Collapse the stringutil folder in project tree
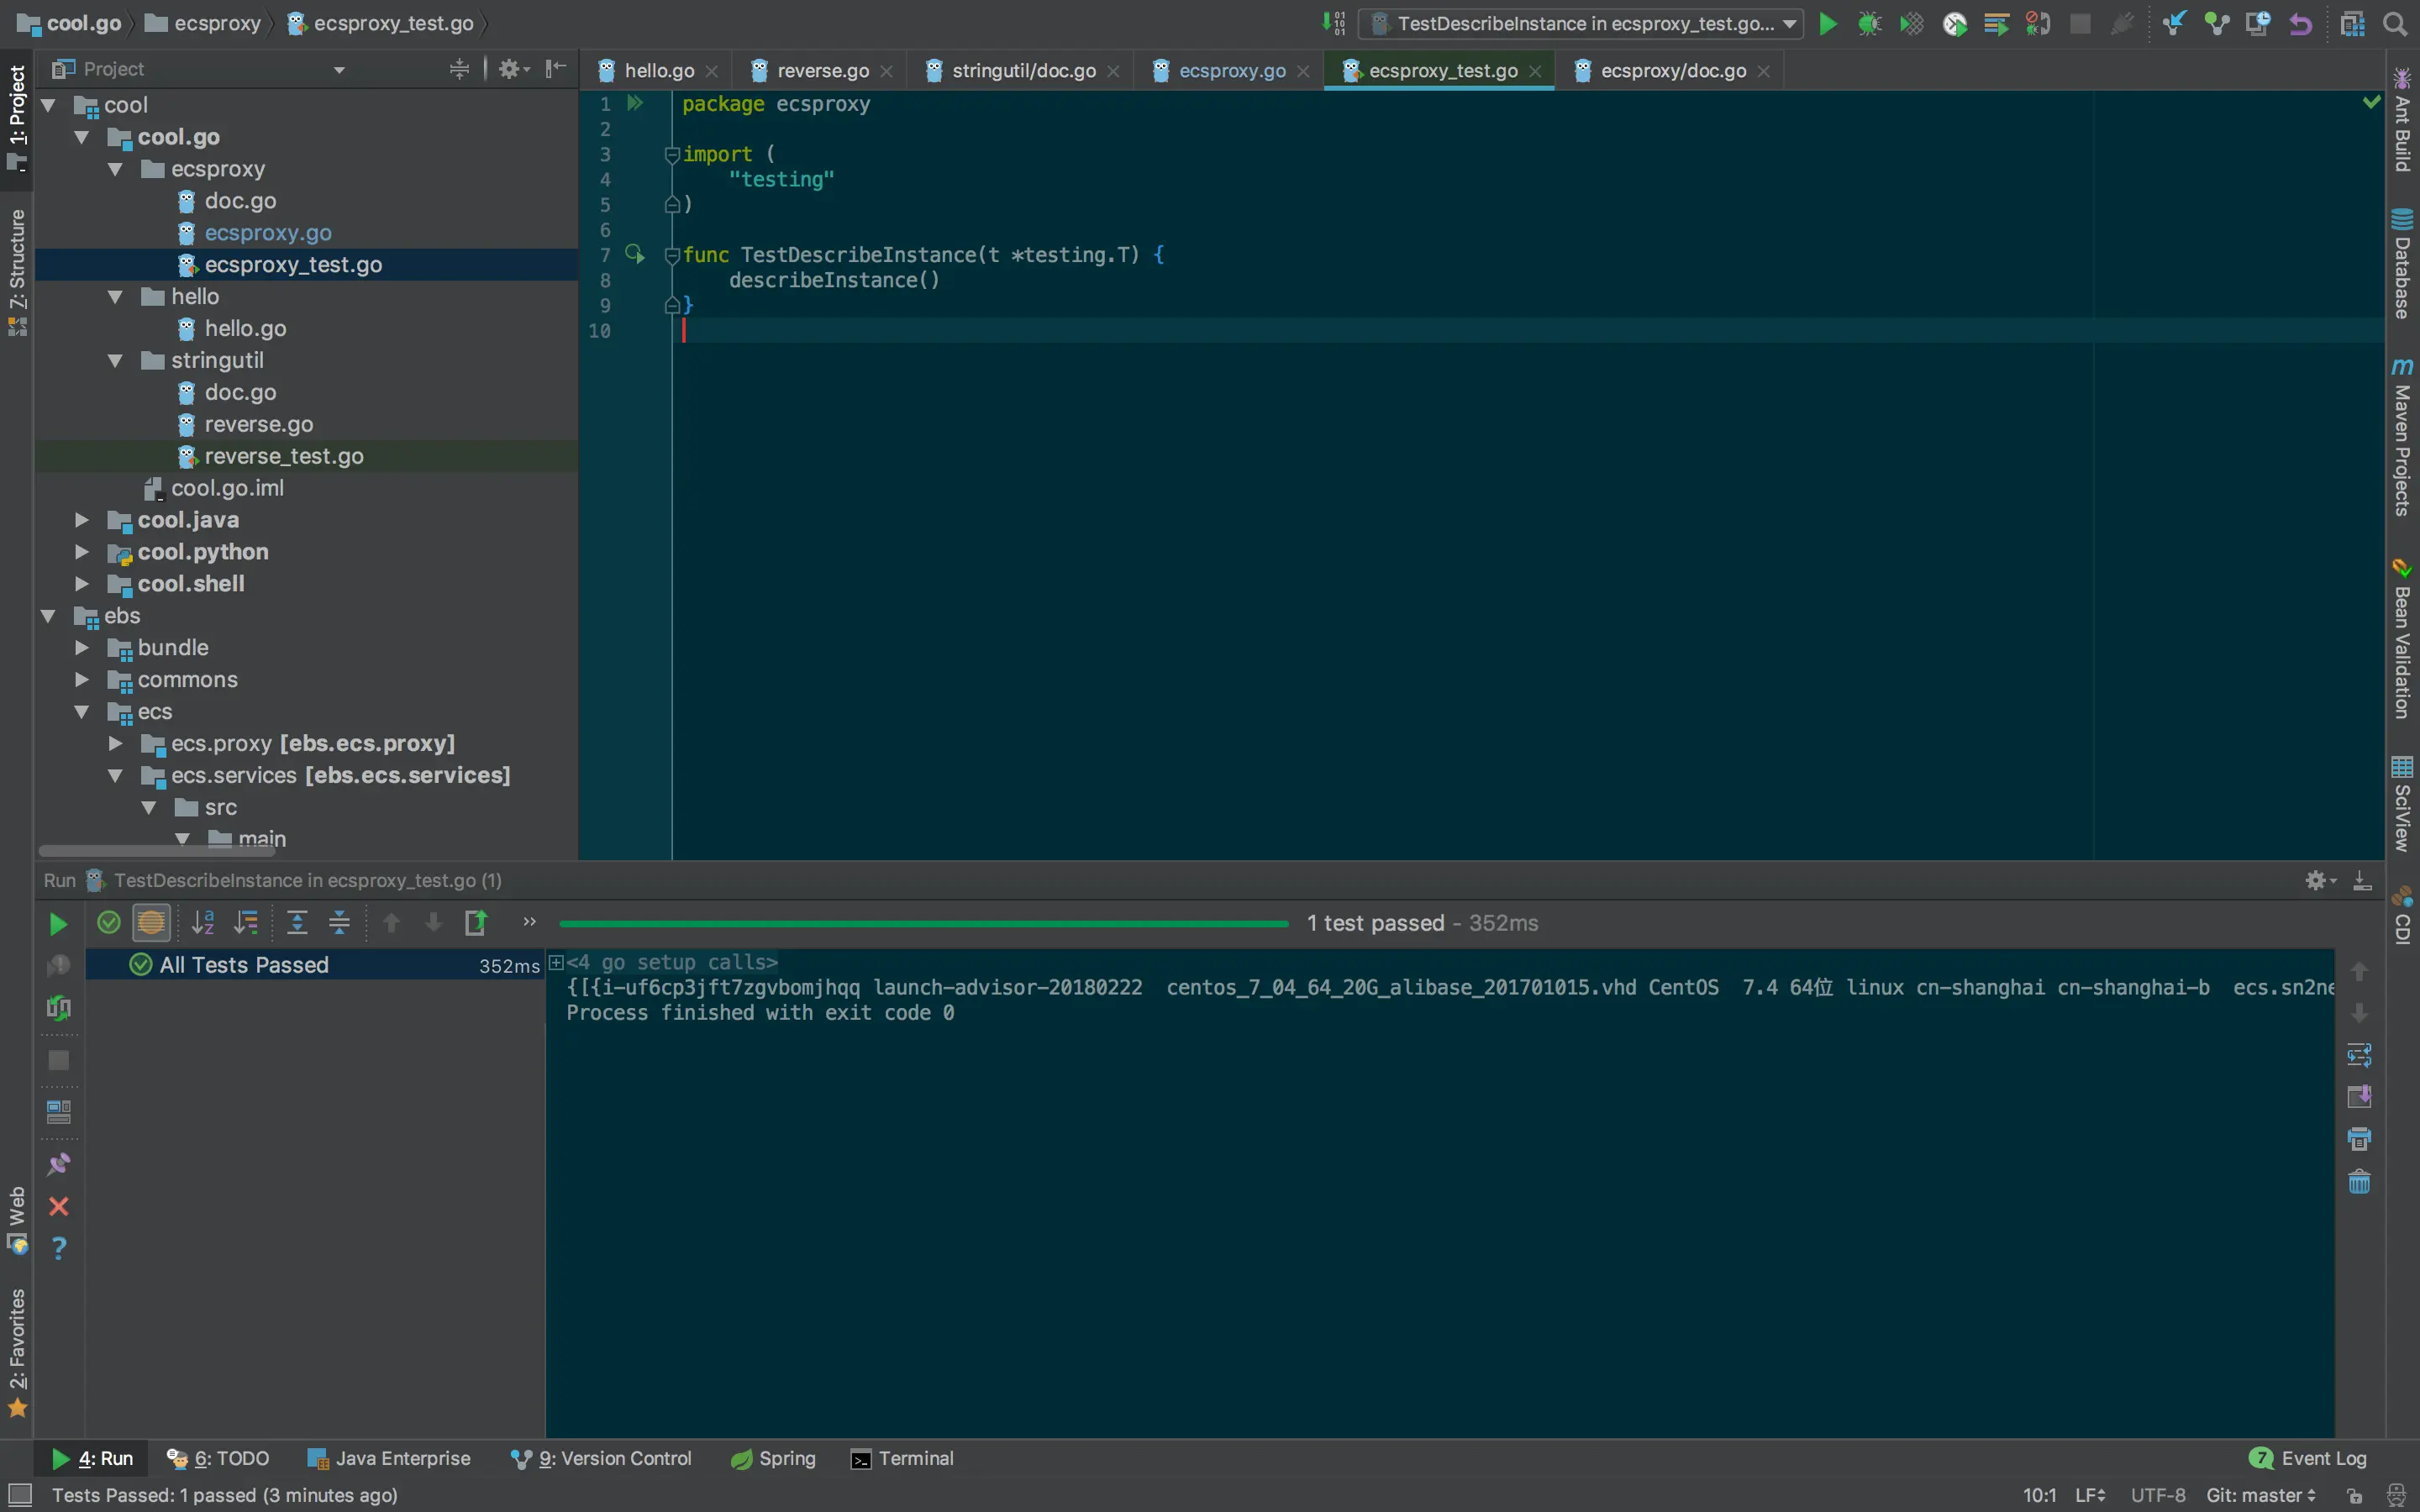Screen dimensions: 2420x1512 coord(115,360)
